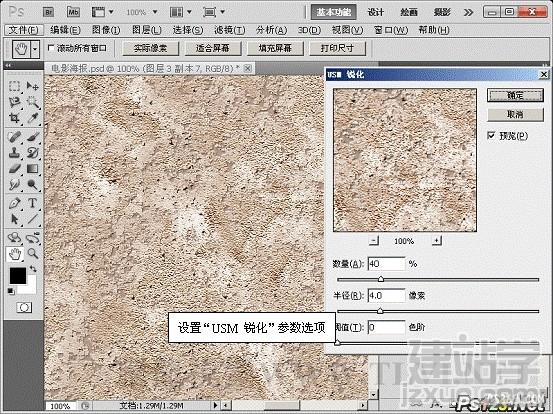Confirm sharpening with 确定 button
This screenshot has width=553, height=414.
tap(515, 95)
